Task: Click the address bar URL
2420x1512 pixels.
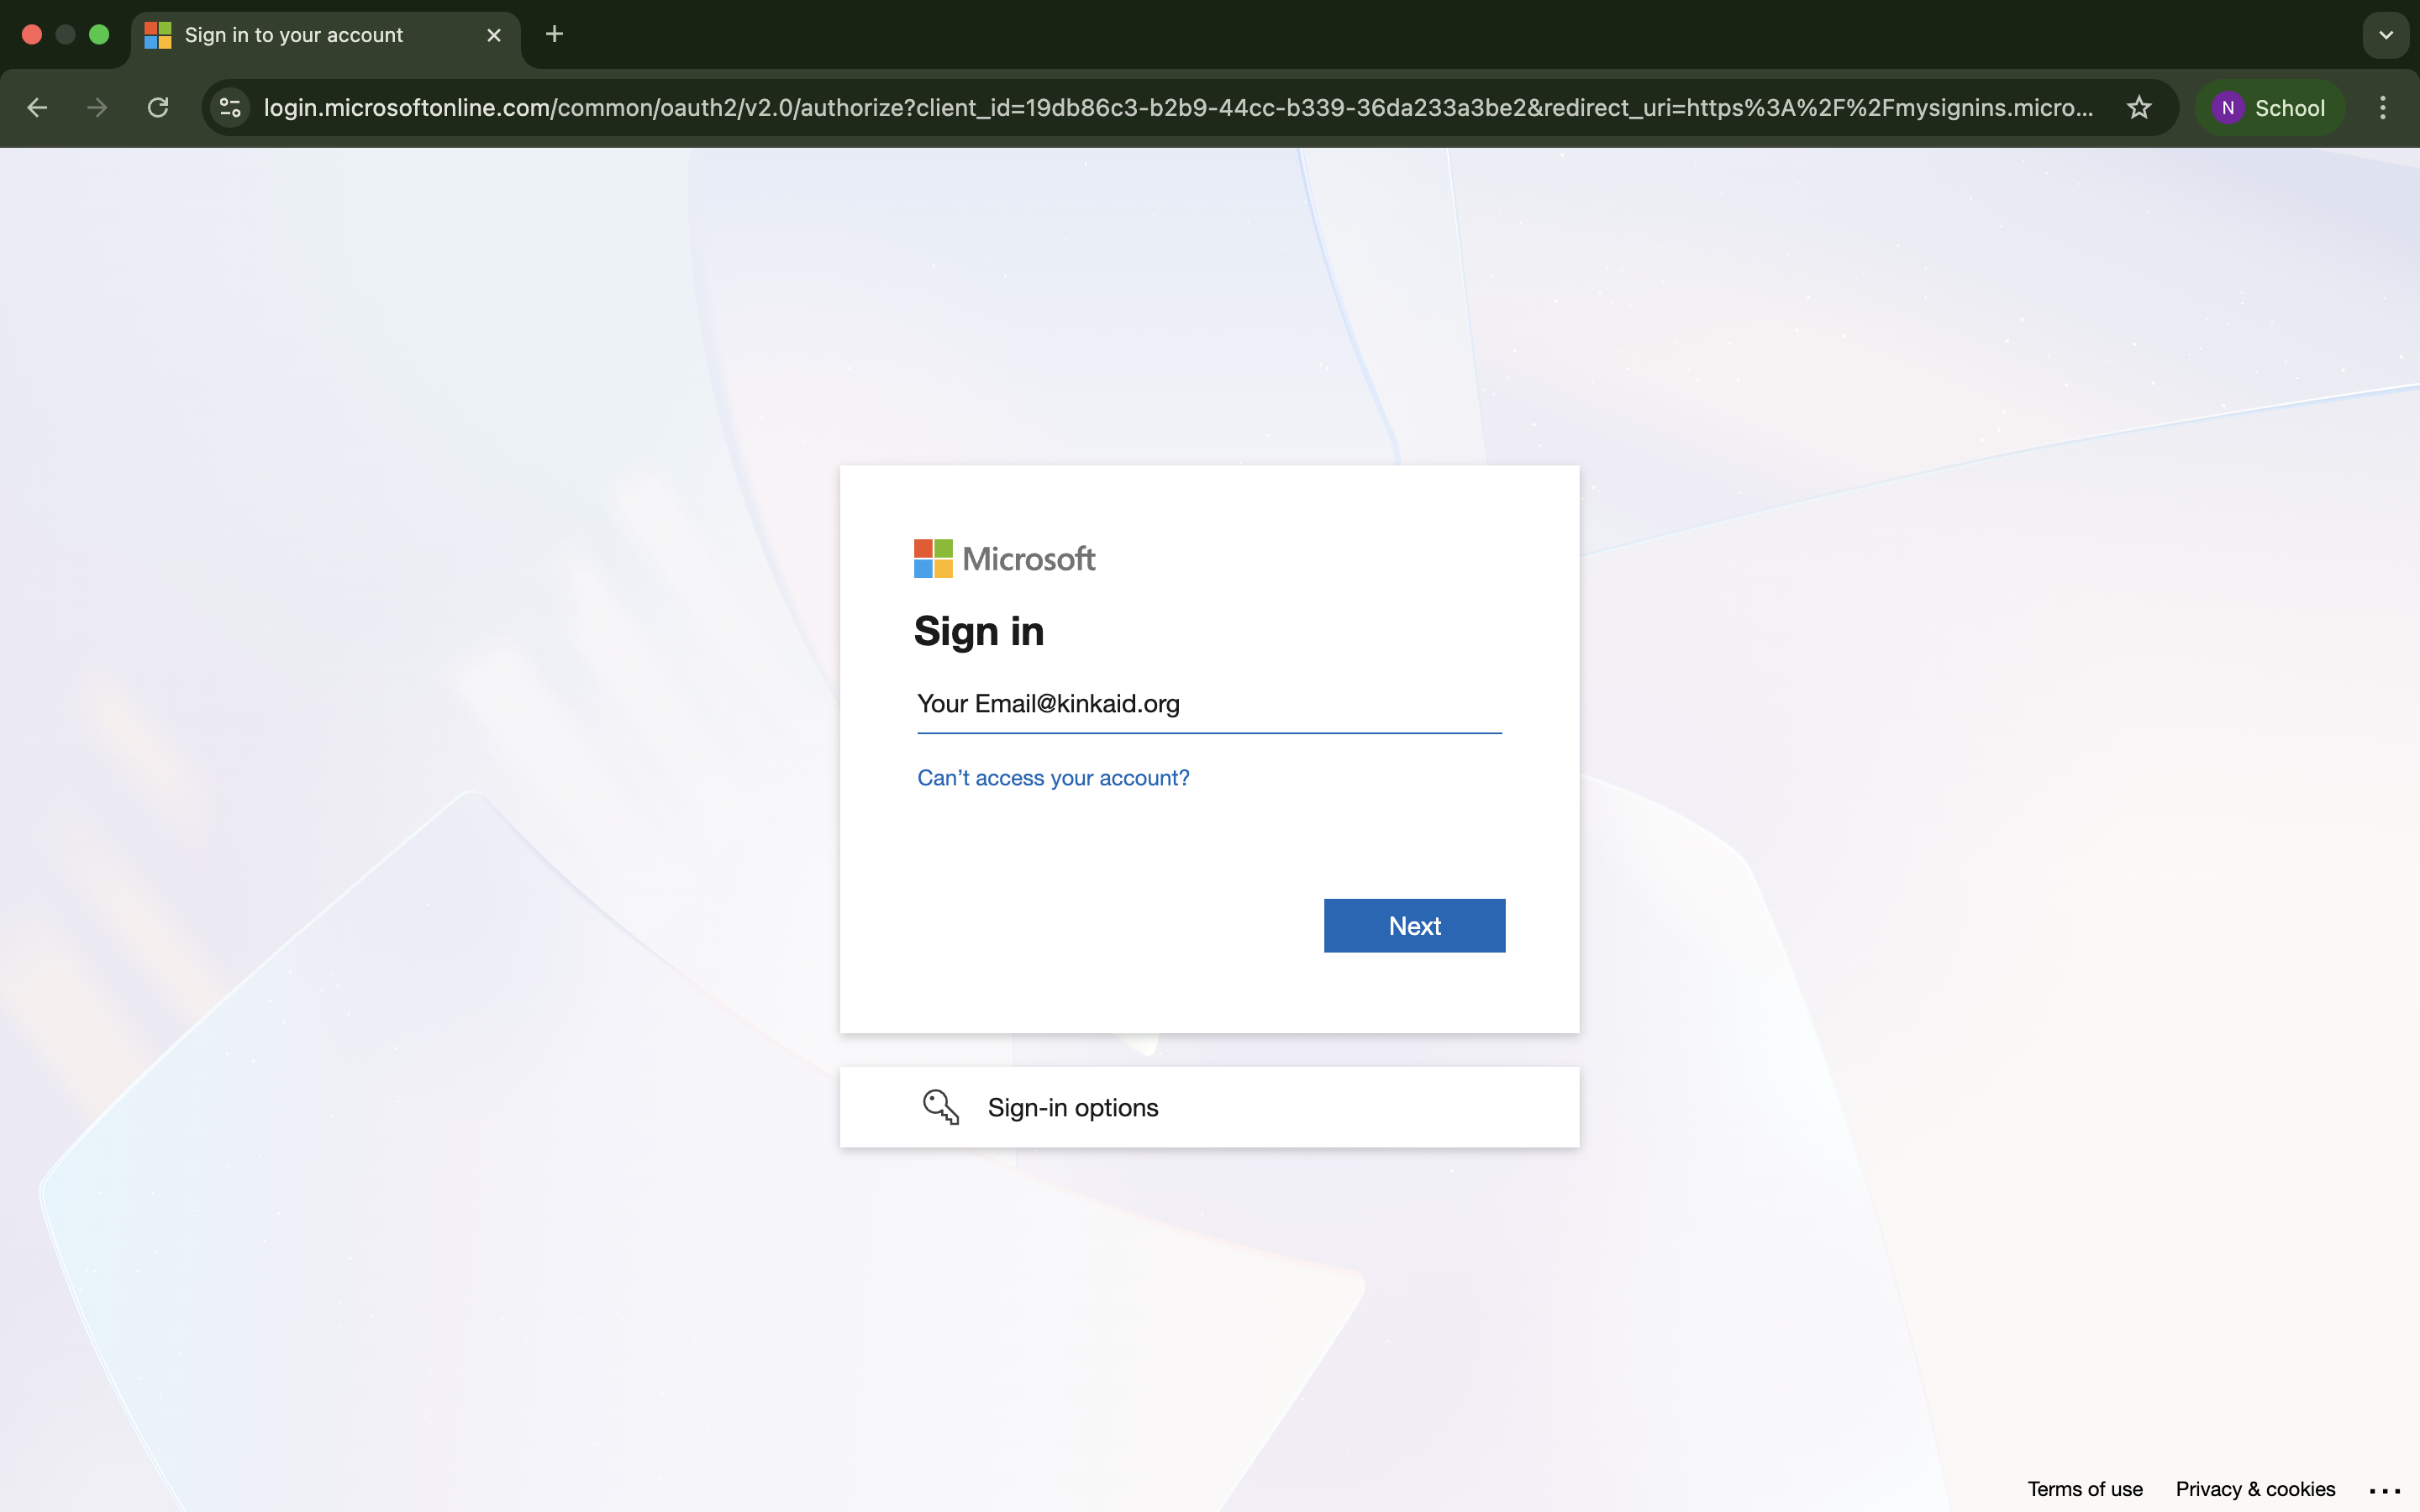Action: pyautogui.click(x=1176, y=108)
